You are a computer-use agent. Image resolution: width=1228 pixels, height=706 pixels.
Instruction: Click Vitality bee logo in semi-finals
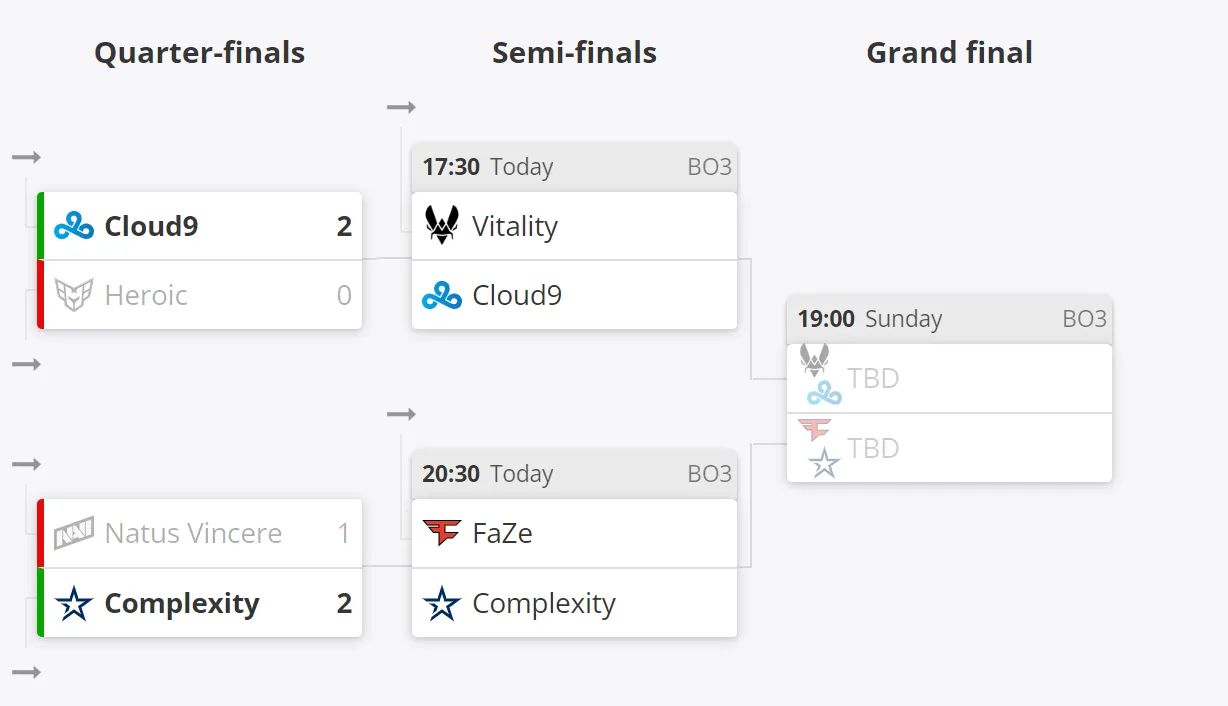point(442,226)
